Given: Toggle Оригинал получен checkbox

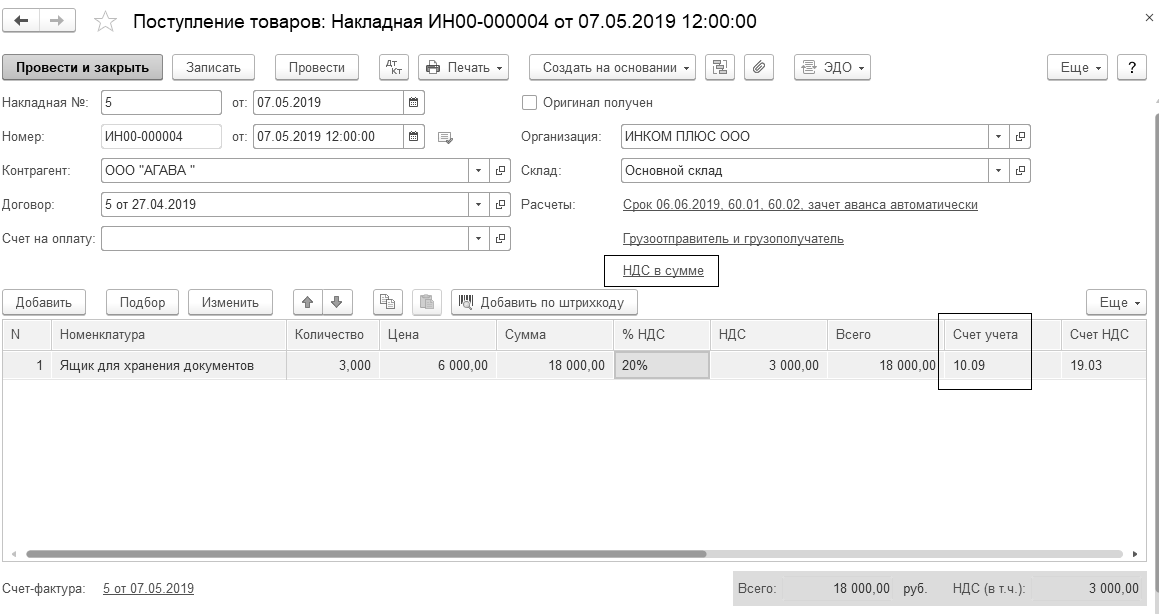Looking at the screenshot, I should coord(529,103).
